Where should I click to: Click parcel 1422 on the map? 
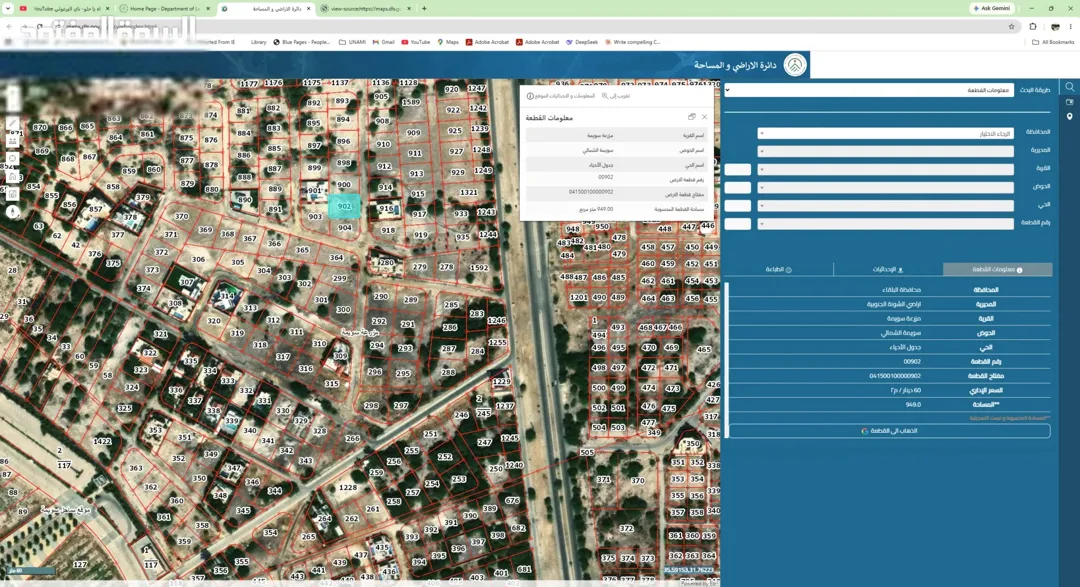pos(102,441)
